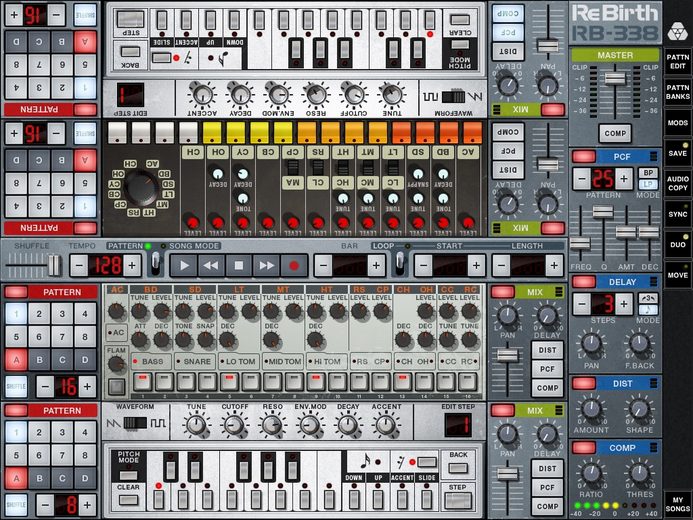Increase tempo with the plus button

pyautogui.click(x=132, y=266)
